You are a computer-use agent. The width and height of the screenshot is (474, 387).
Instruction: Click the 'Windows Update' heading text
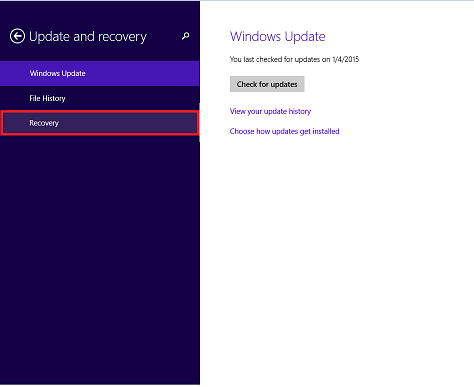(278, 36)
